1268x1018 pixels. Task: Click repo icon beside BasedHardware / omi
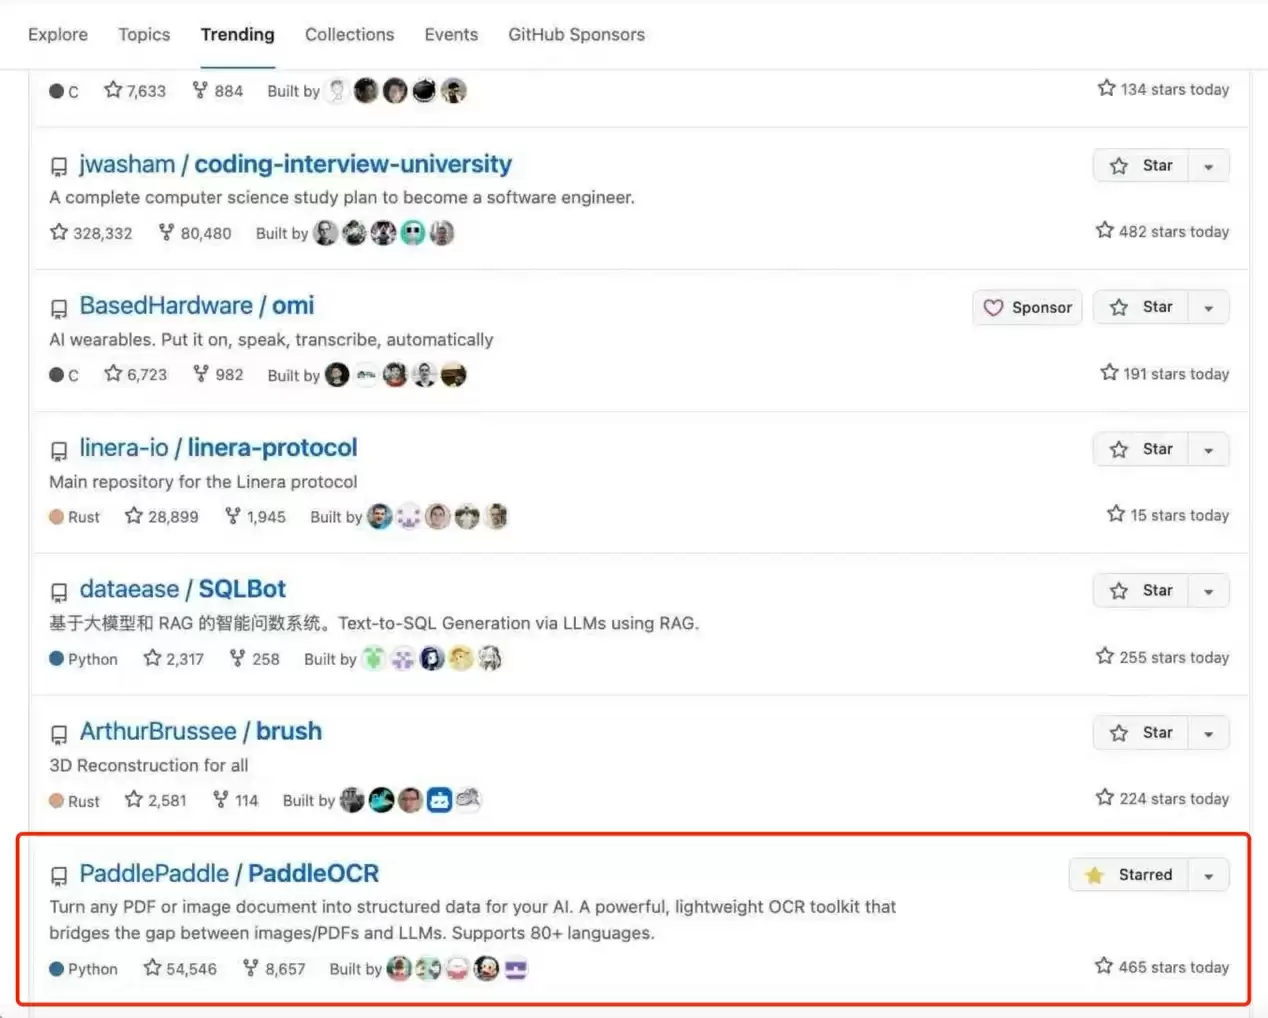point(59,308)
